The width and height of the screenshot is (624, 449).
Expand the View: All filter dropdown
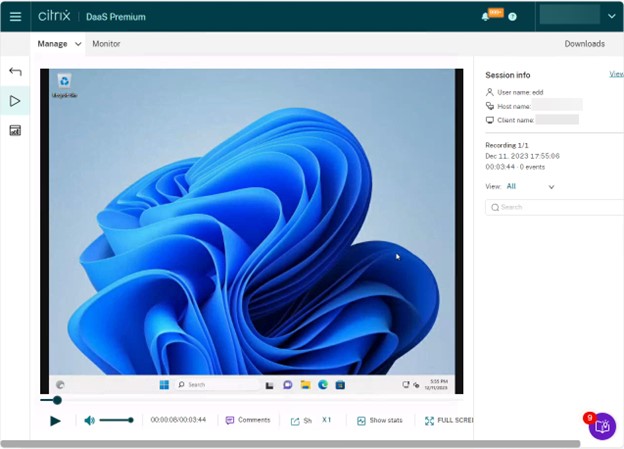click(x=530, y=186)
